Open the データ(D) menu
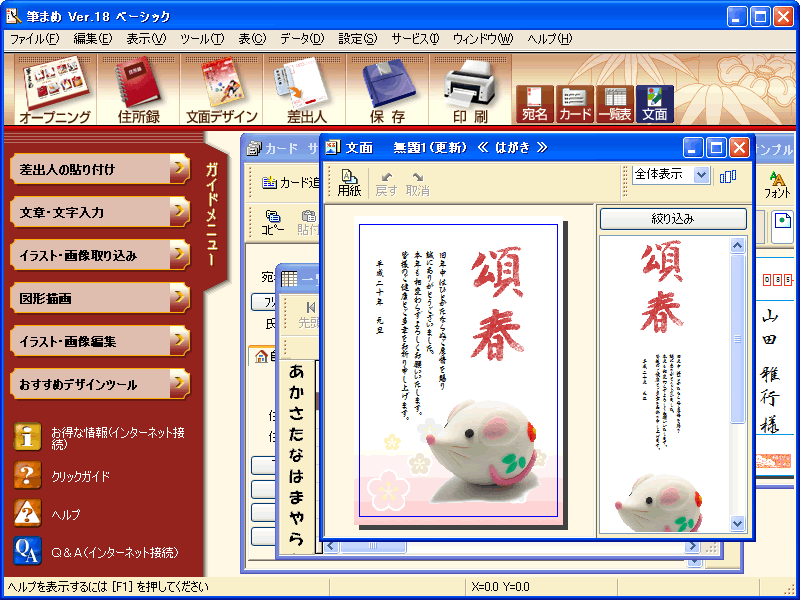This screenshot has height=600, width=800. 302,39
